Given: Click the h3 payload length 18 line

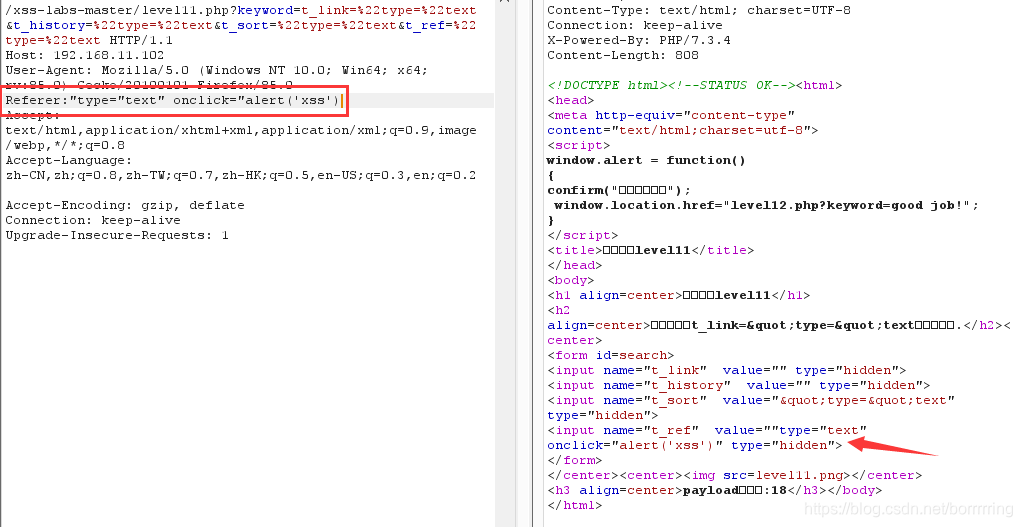Looking at the screenshot, I should pos(714,490).
